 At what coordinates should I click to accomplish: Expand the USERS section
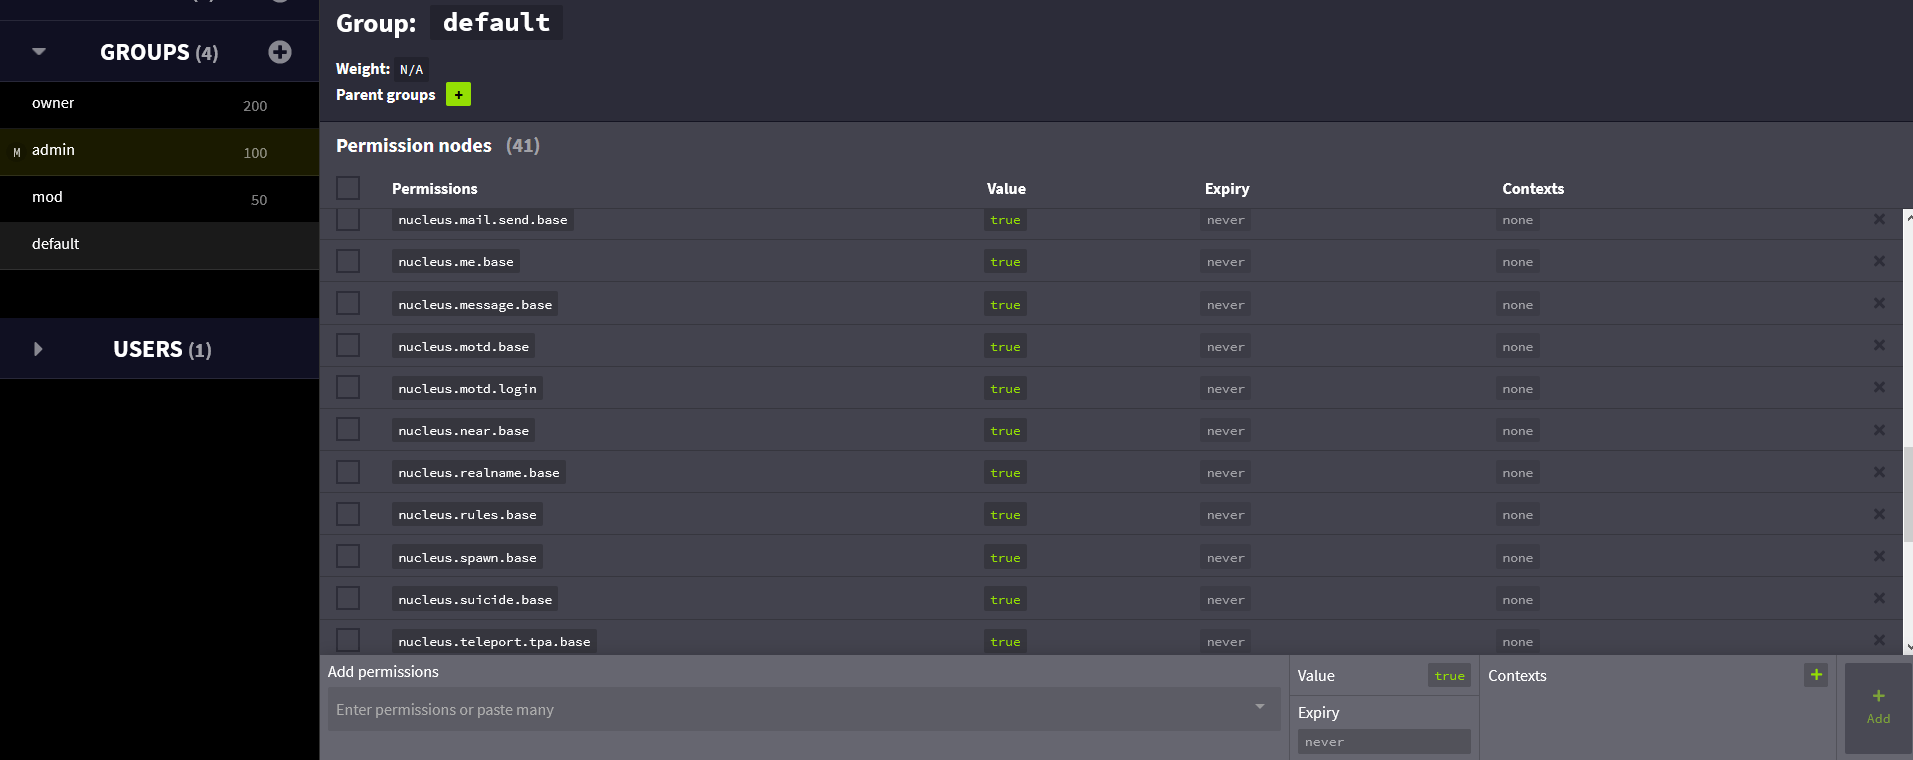pos(39,349)
